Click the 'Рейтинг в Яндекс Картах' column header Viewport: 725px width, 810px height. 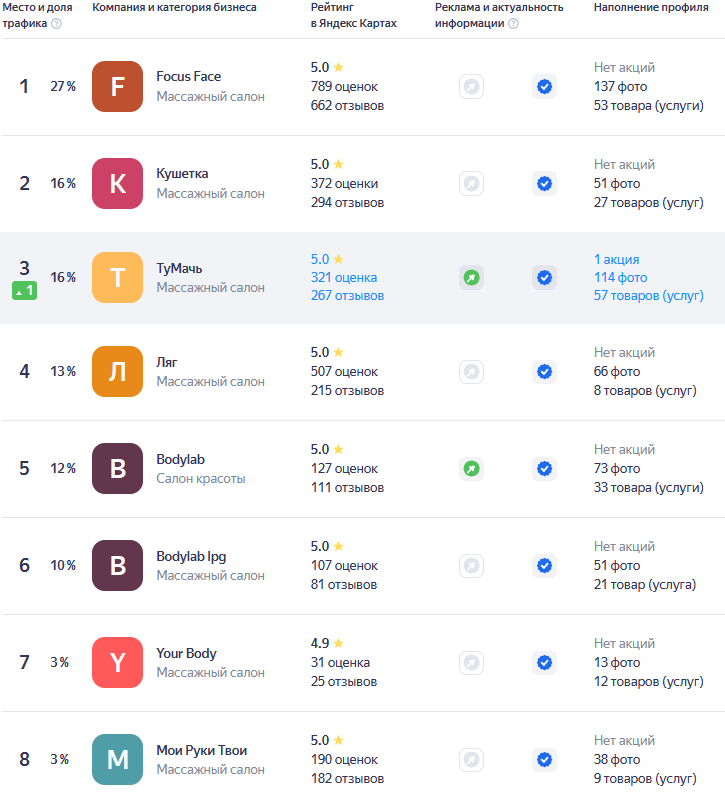tap(353, 15)
